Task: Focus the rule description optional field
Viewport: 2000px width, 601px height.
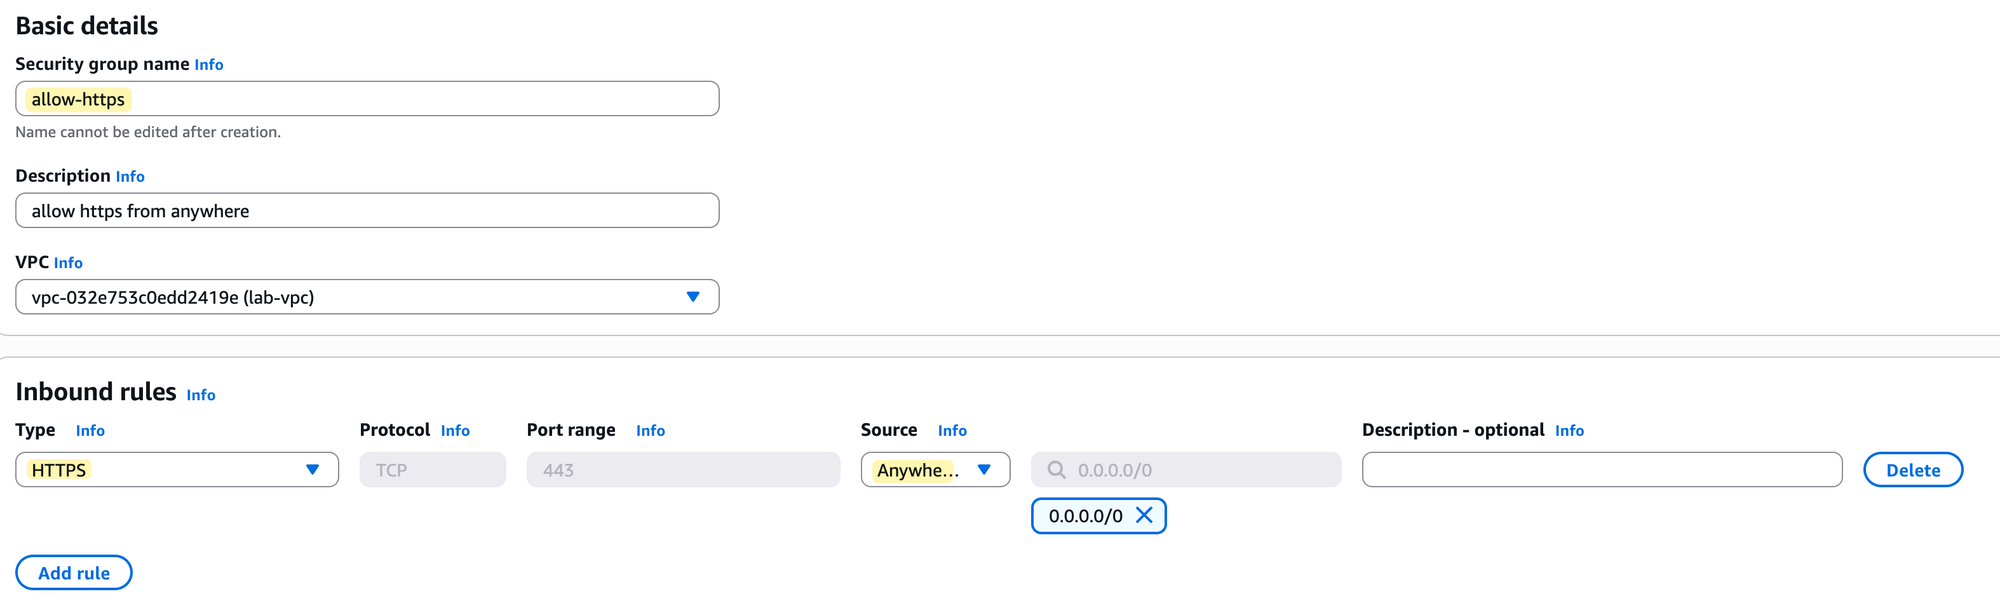Action: pos(1601,470)
